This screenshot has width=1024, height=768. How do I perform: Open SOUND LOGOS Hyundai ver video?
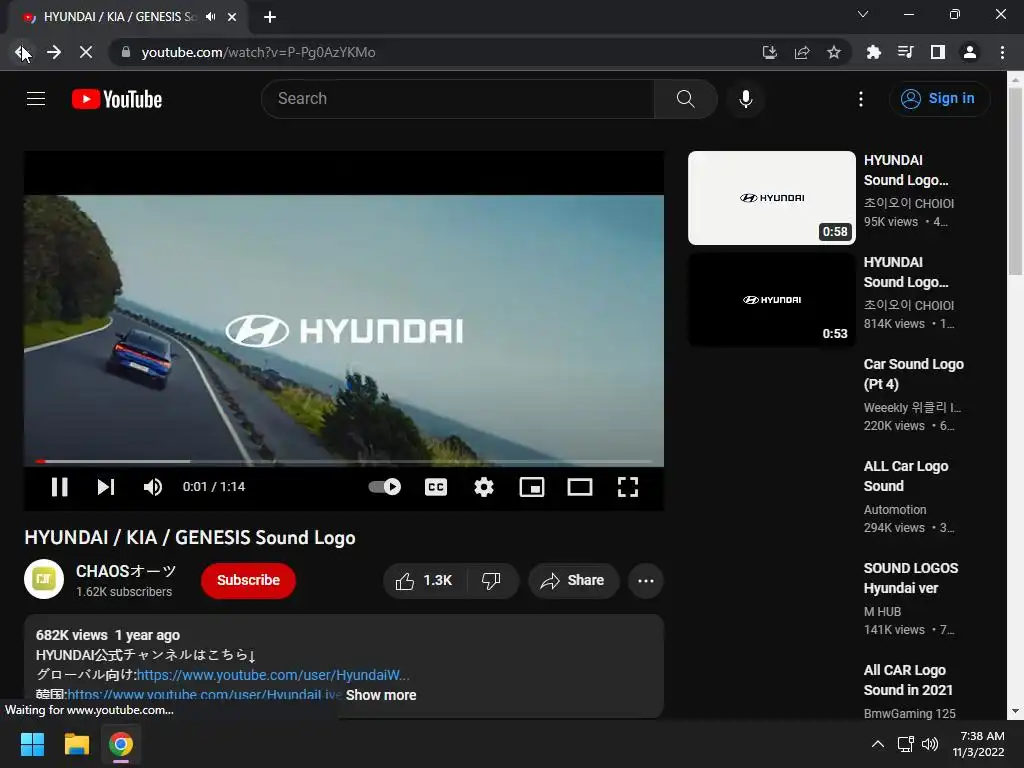coord(910,577)
